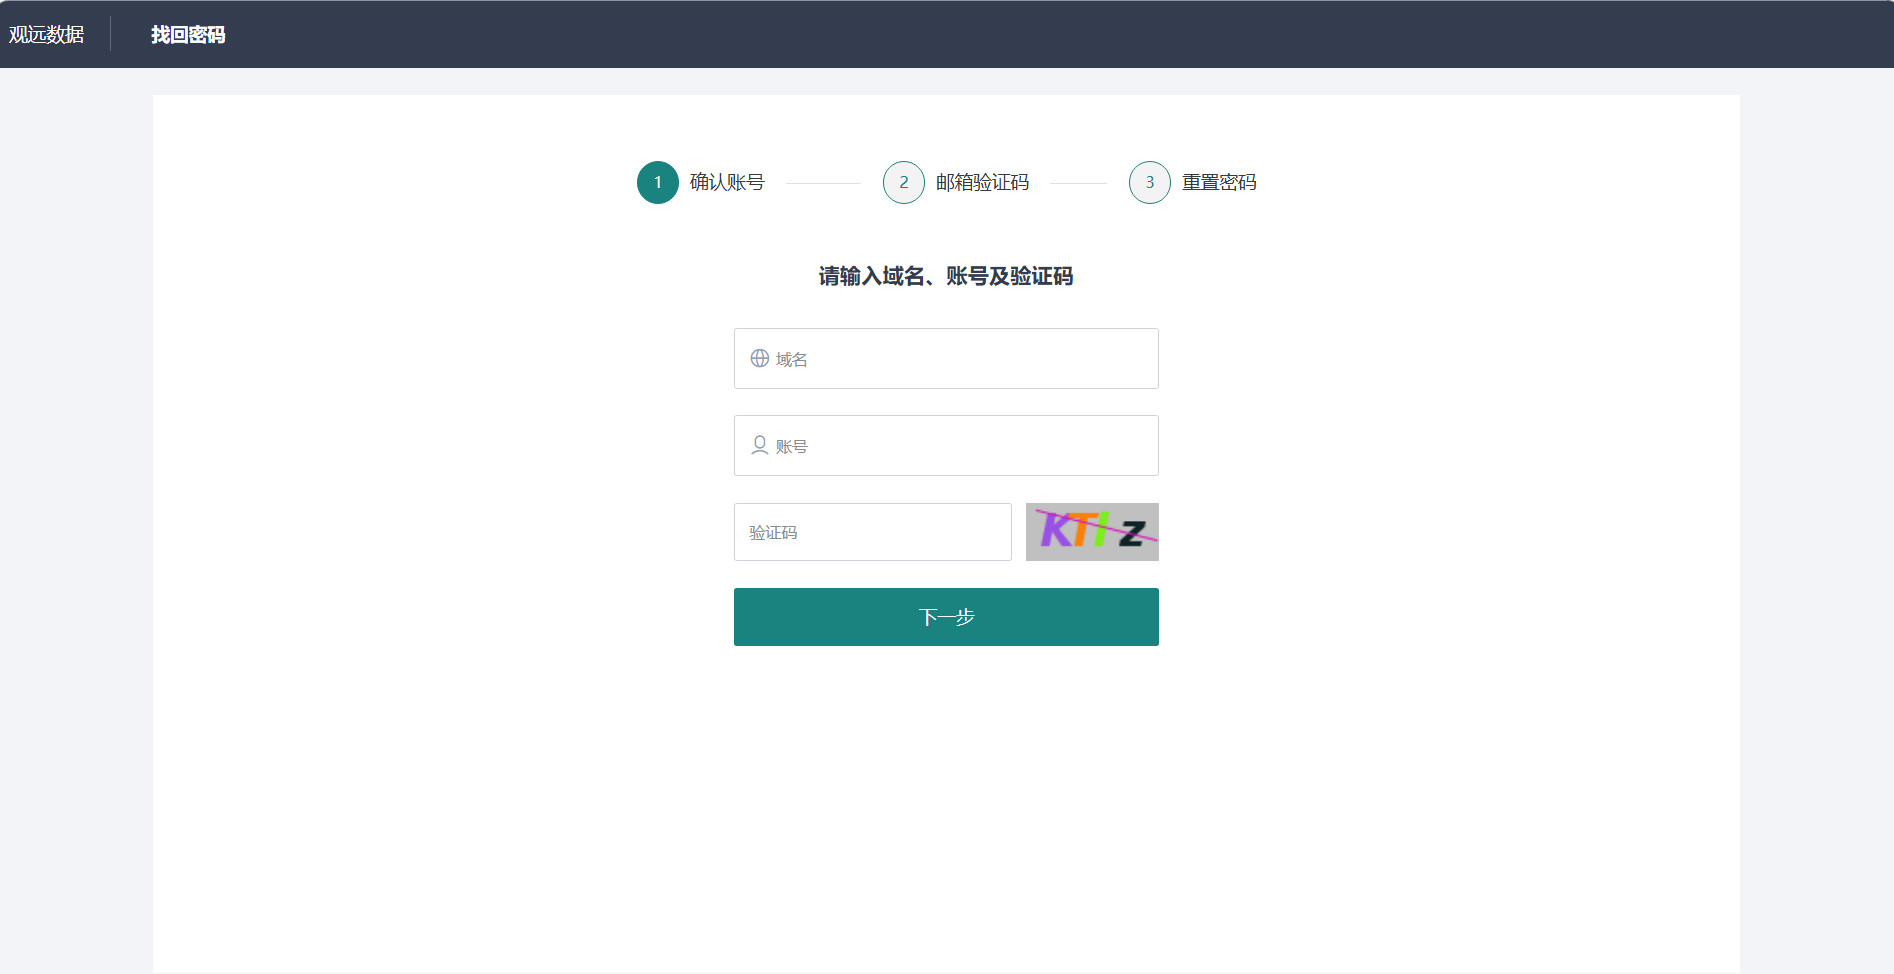Click blank white panel below 下一步 button
1894x974 pixels.
point(946,800)
